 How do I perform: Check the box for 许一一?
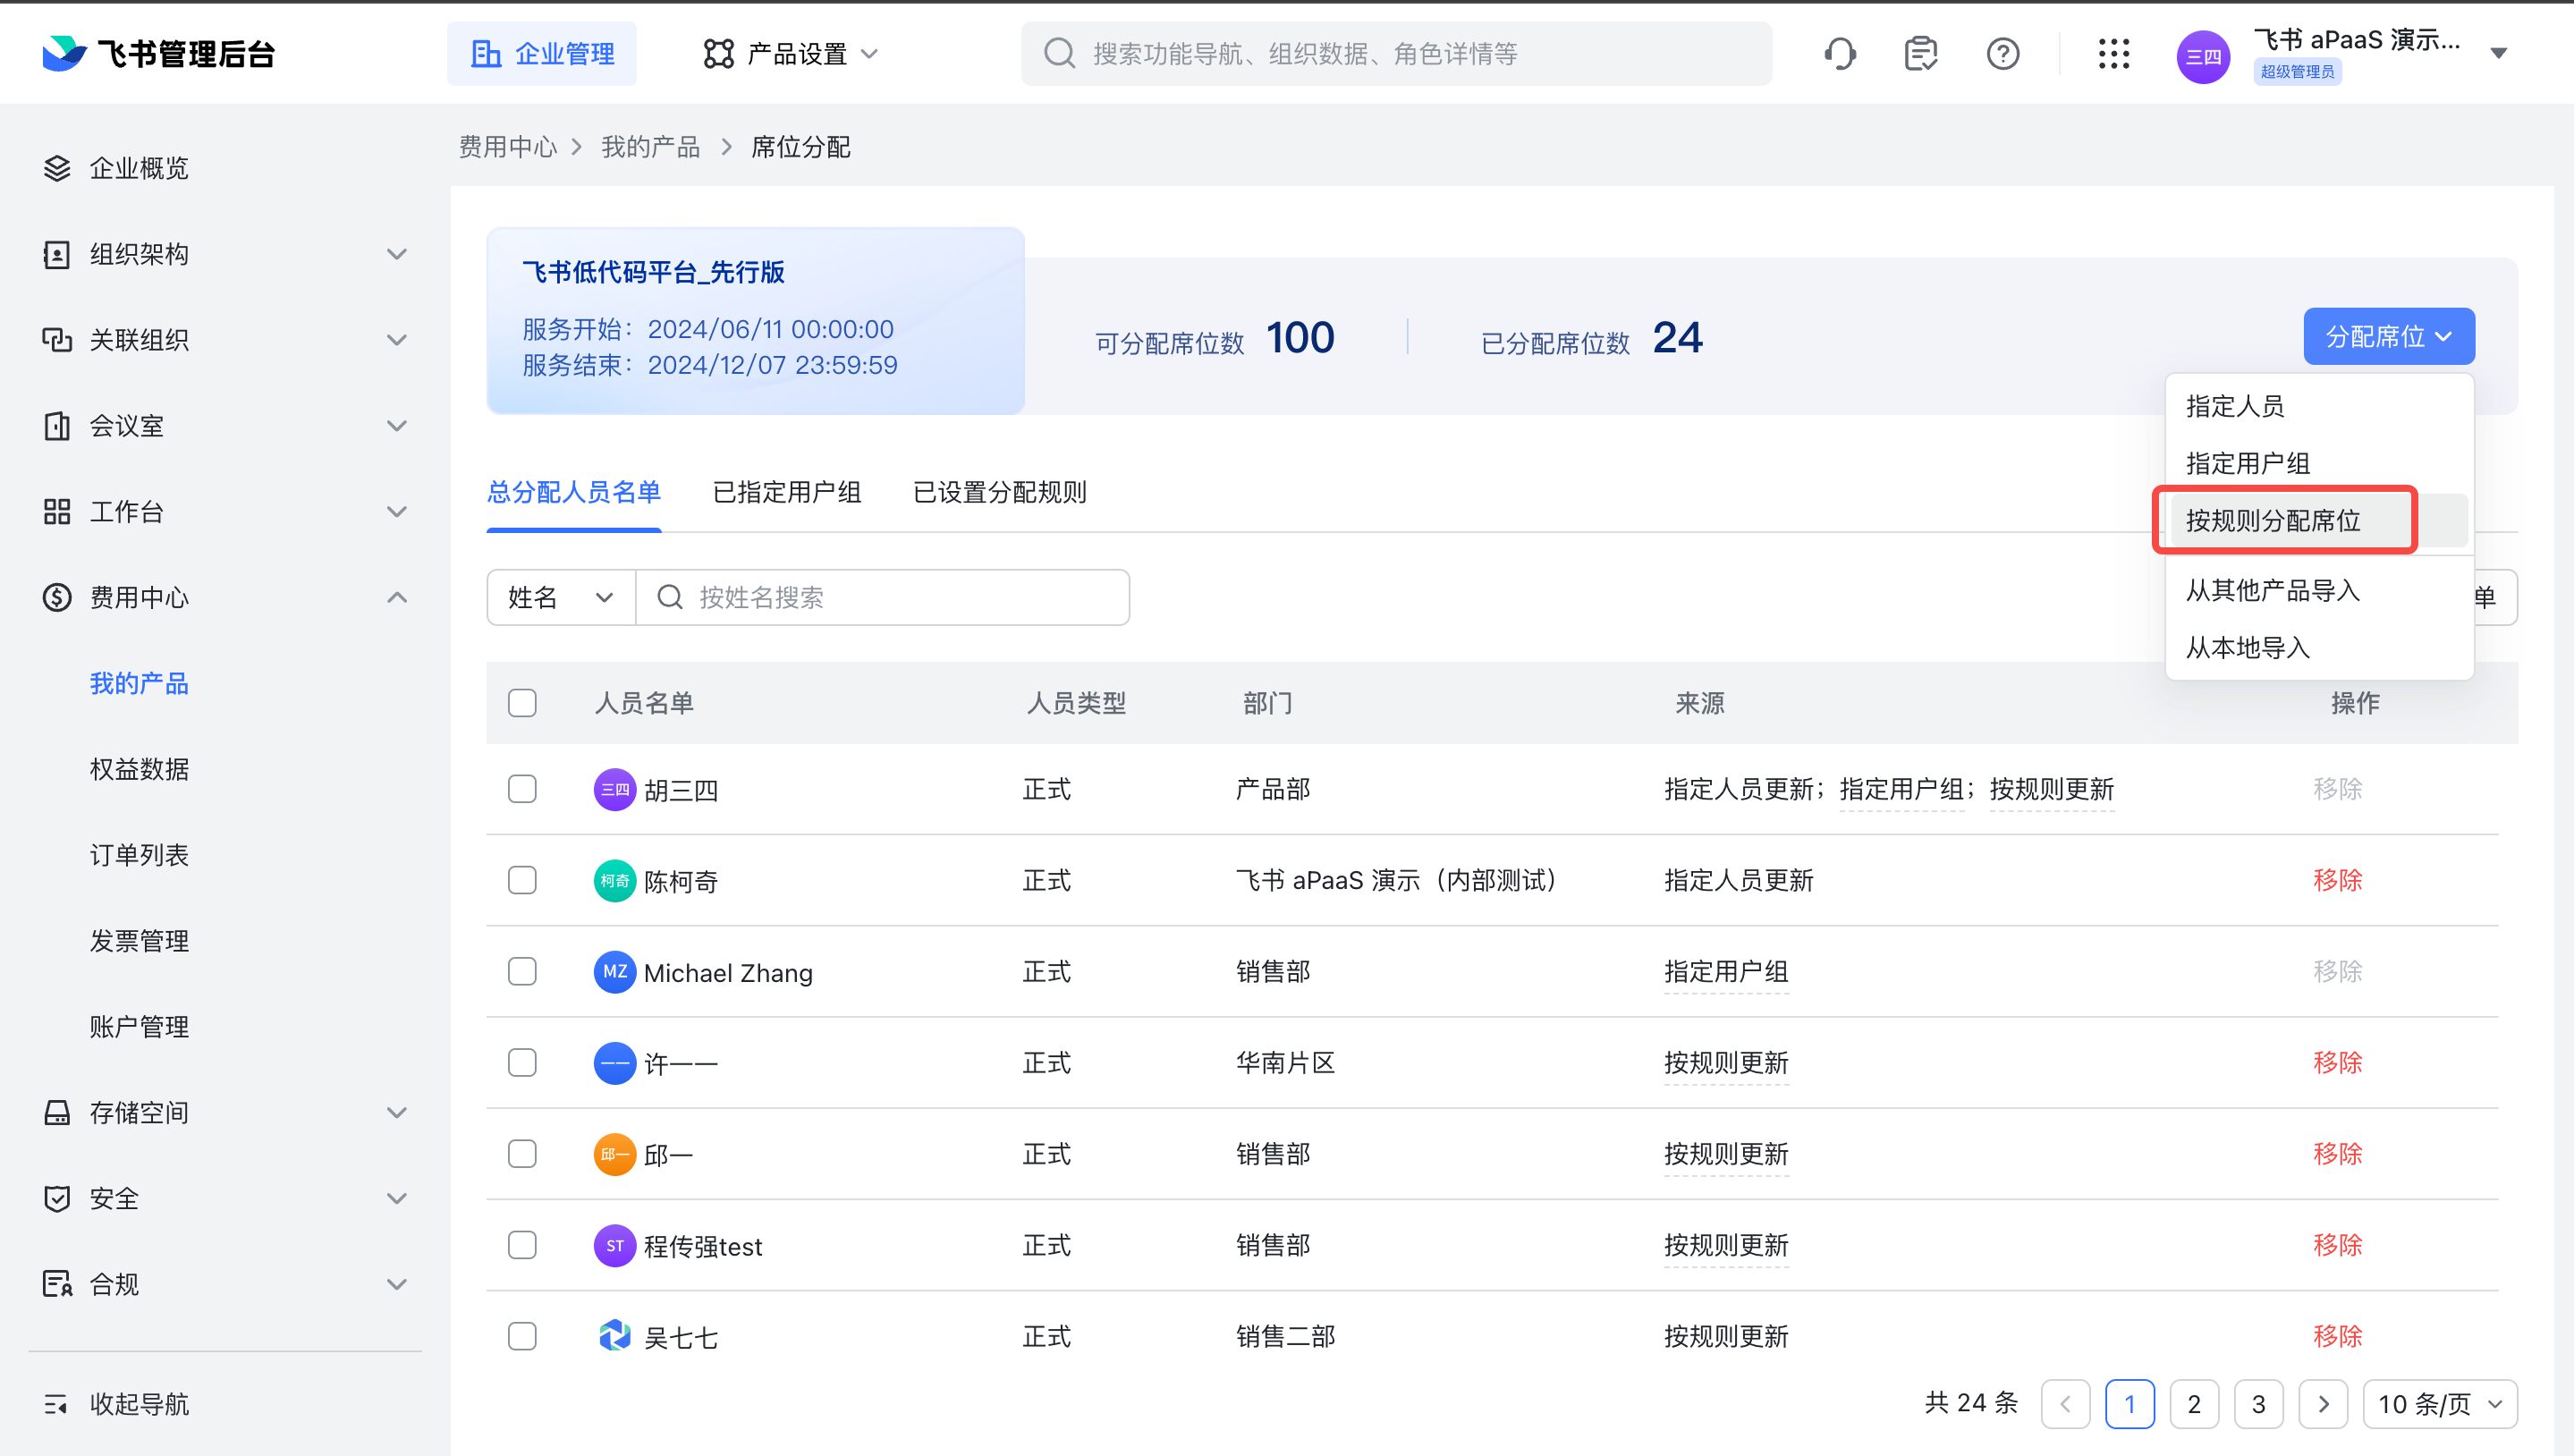tap(522, 1062)
